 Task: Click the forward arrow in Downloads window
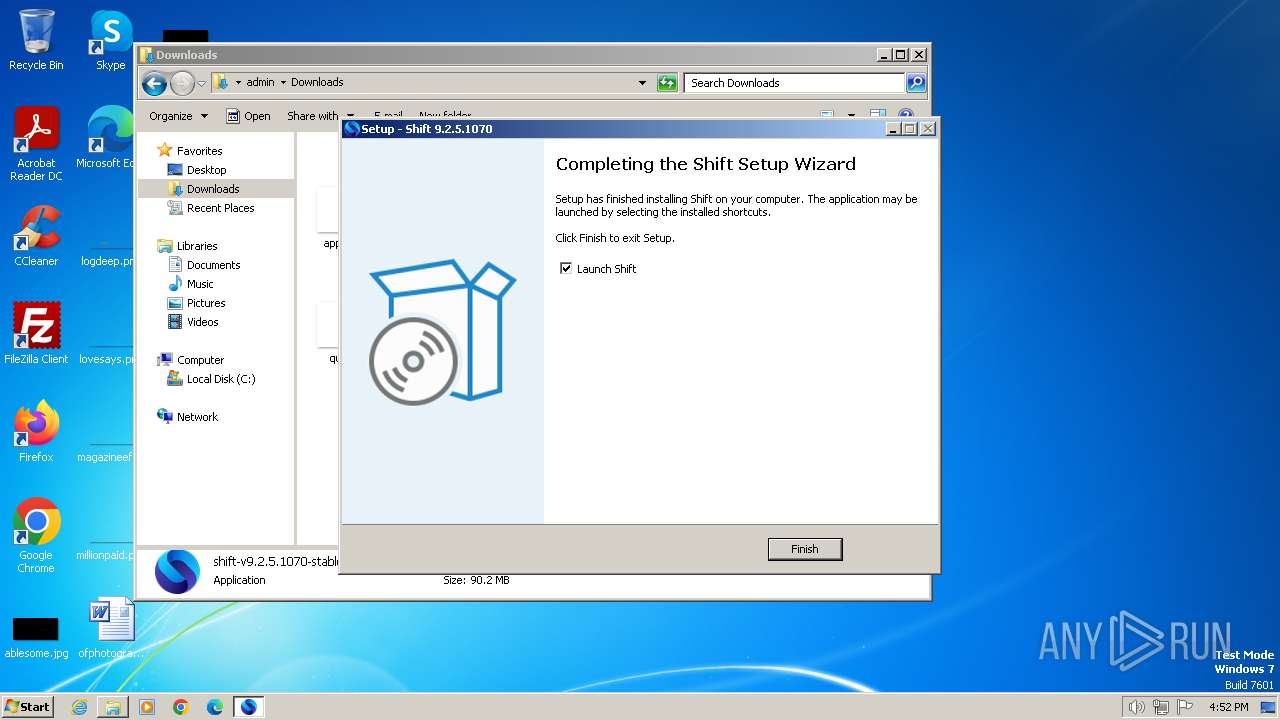click(182, 83)
